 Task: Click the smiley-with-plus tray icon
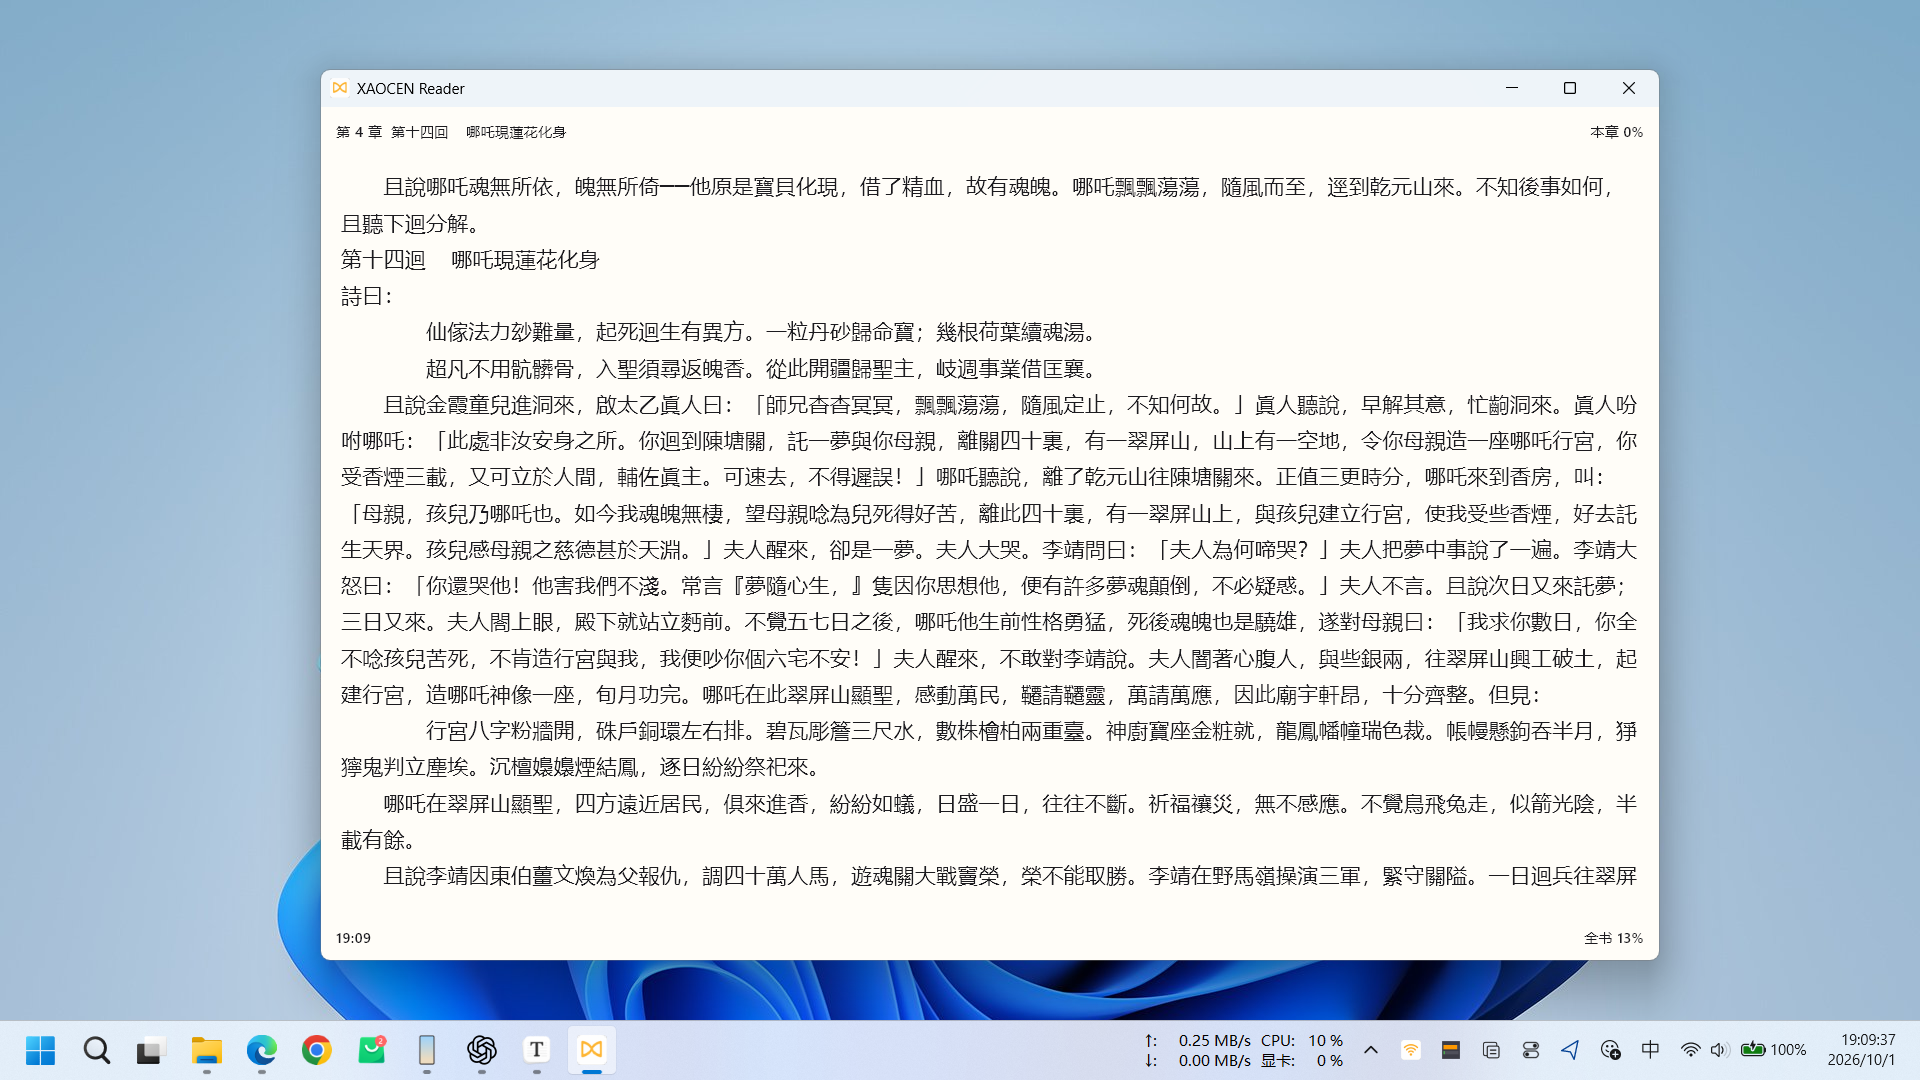(x=1610, y=1050)
